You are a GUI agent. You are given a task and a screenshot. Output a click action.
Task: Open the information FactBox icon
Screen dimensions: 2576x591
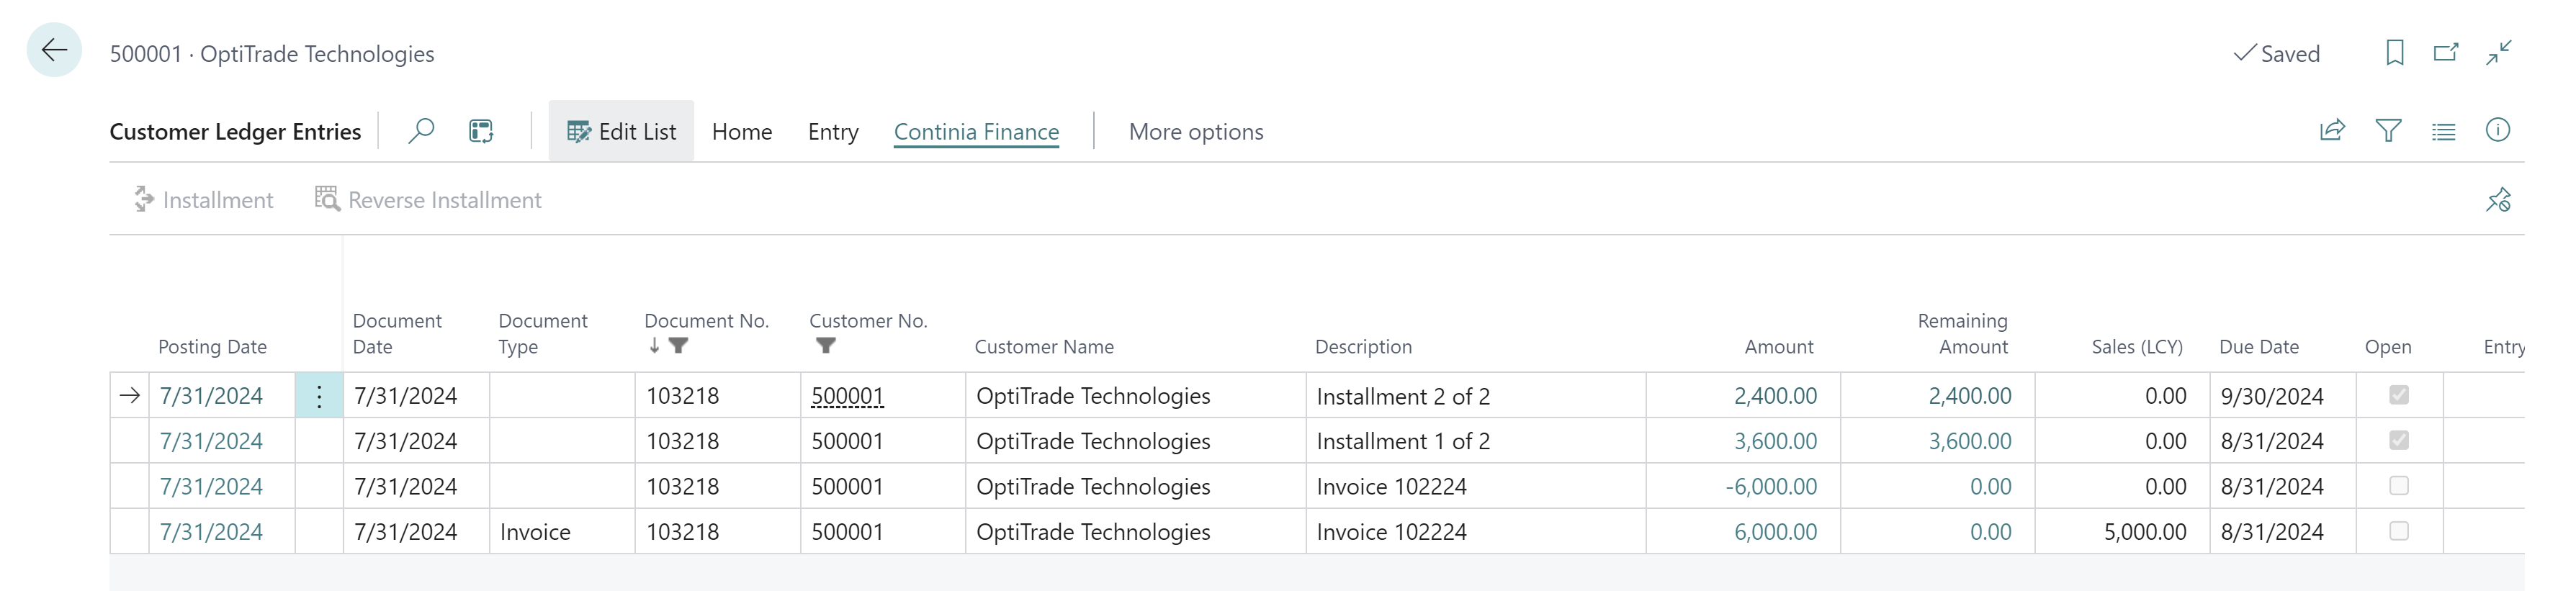point(2497,130)
